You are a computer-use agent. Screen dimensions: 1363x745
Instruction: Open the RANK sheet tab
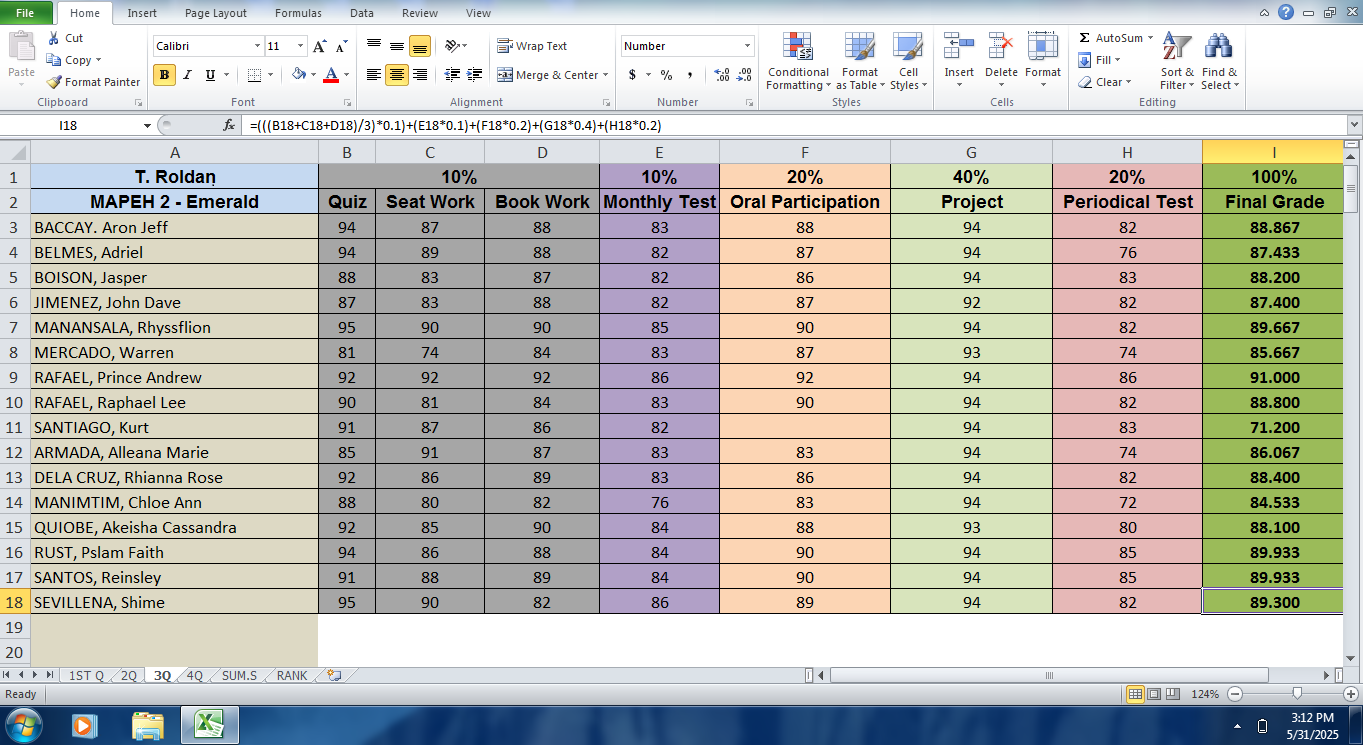coord(292,675)
